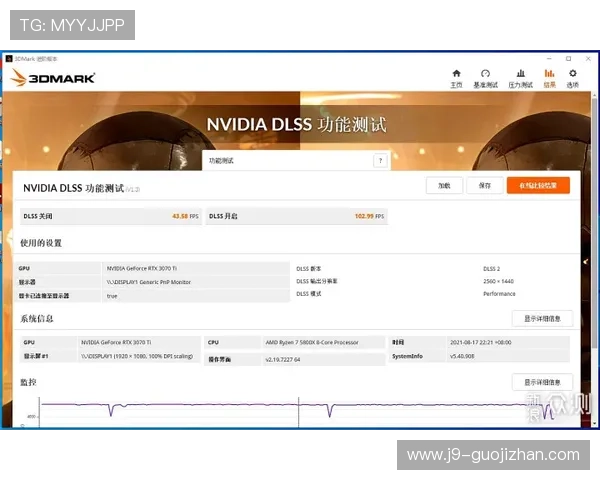Click the NVIDIA DLSS 功能测试 banner title

tap(296, 125)
